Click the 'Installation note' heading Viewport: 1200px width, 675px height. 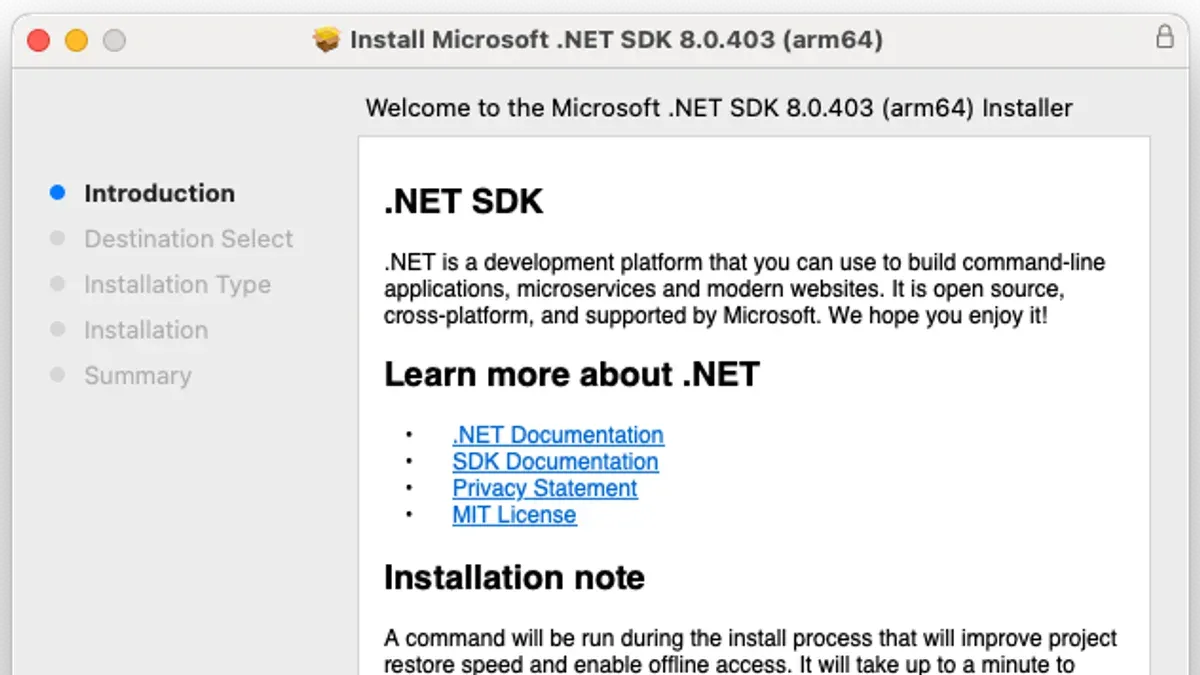click(x=514, y=578)
